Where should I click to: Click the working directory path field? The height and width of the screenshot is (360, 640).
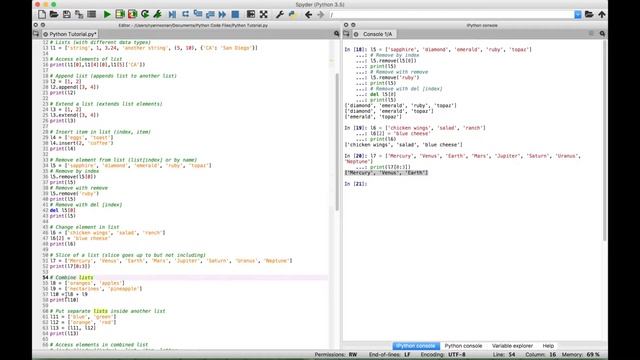451,15
